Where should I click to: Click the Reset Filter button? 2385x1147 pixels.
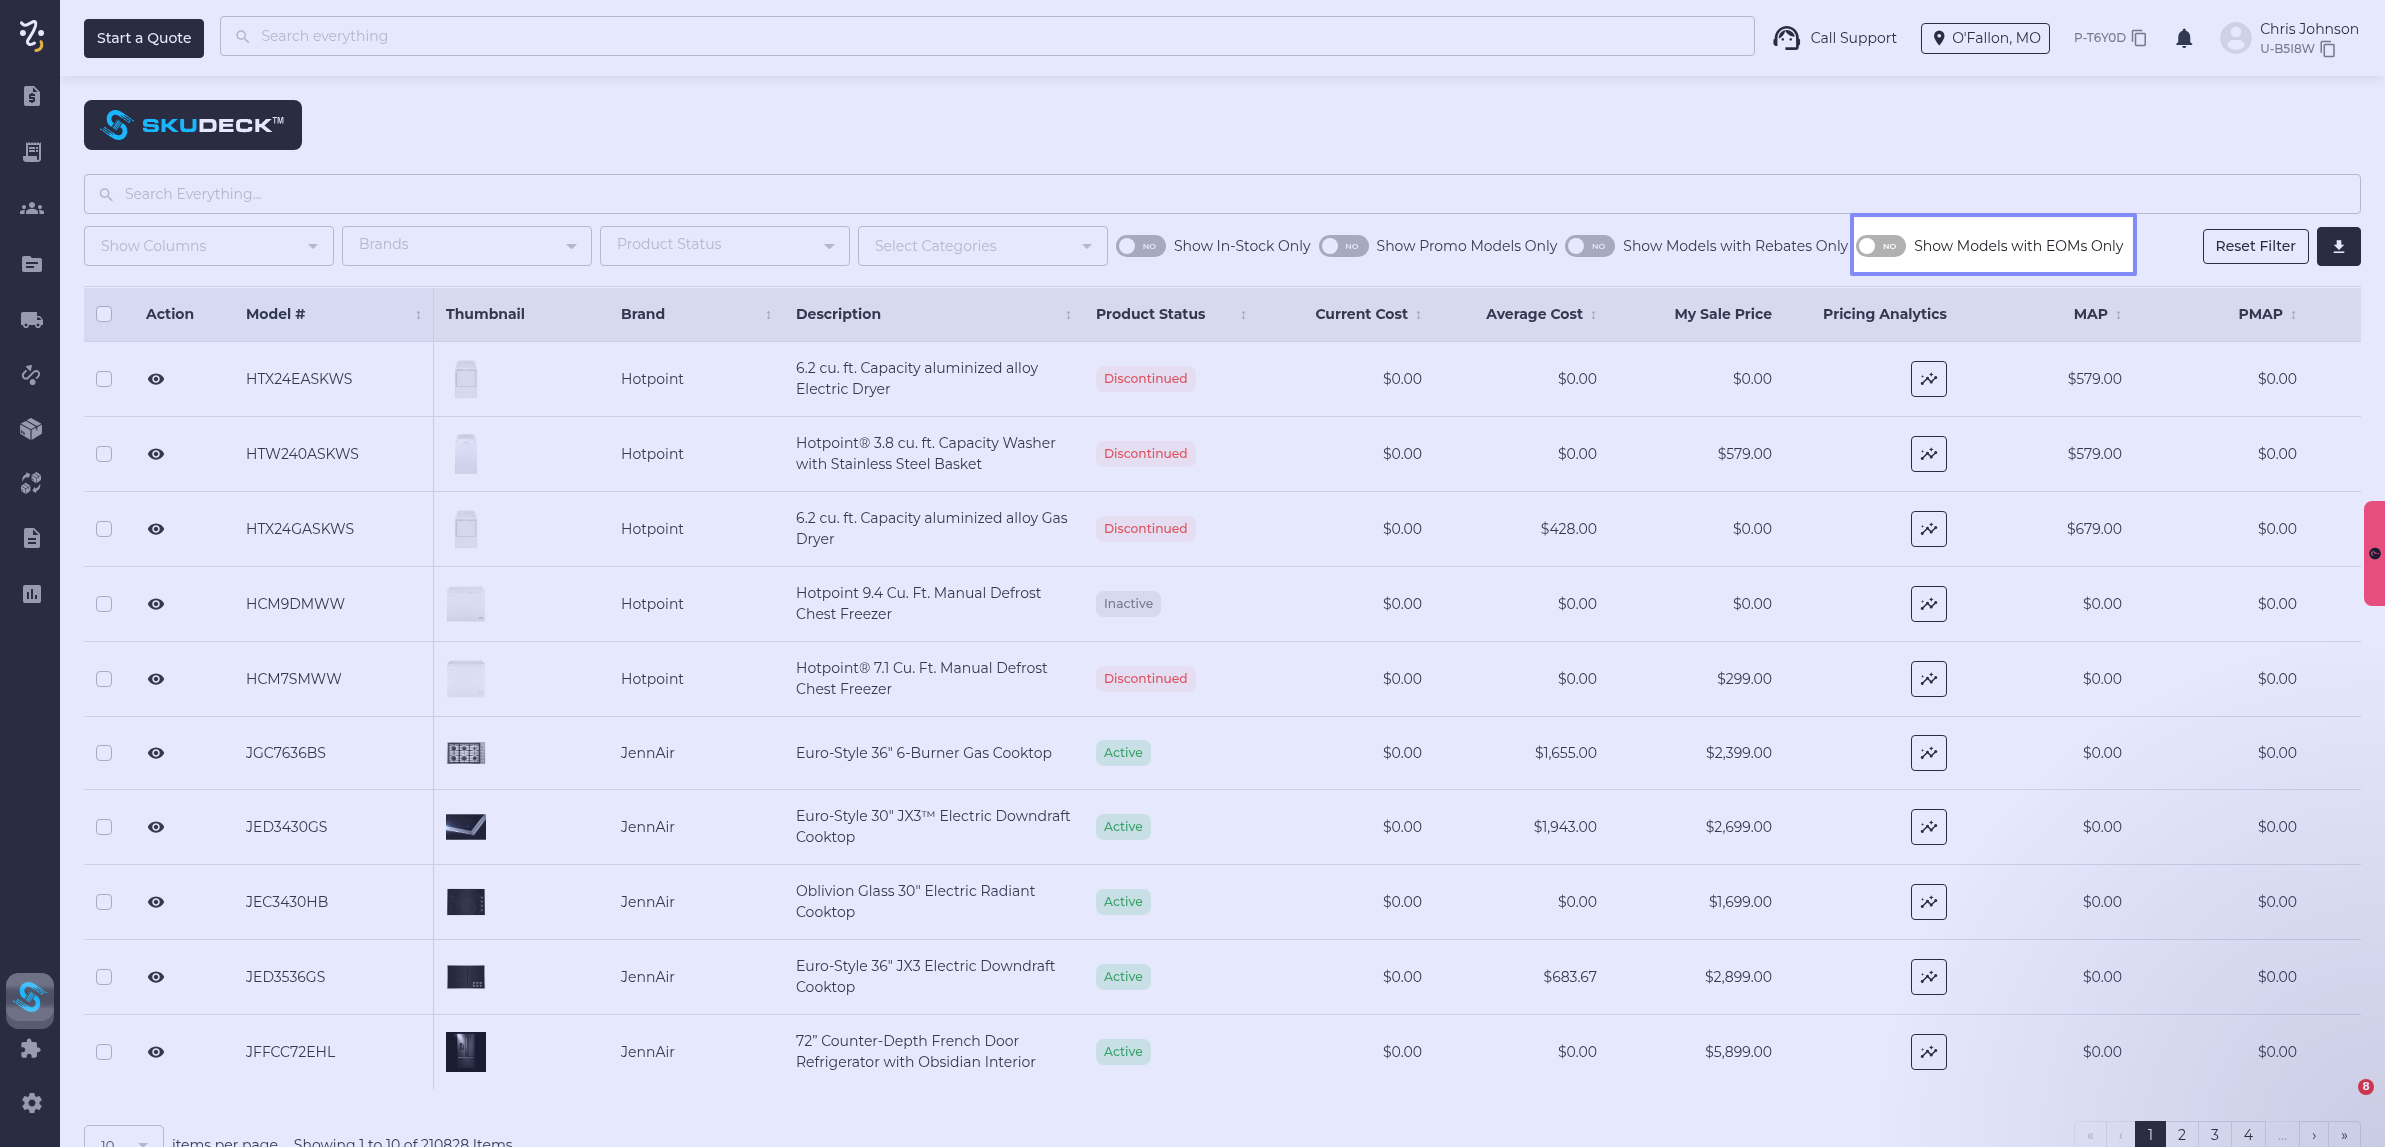click(x=2255, y=246)
